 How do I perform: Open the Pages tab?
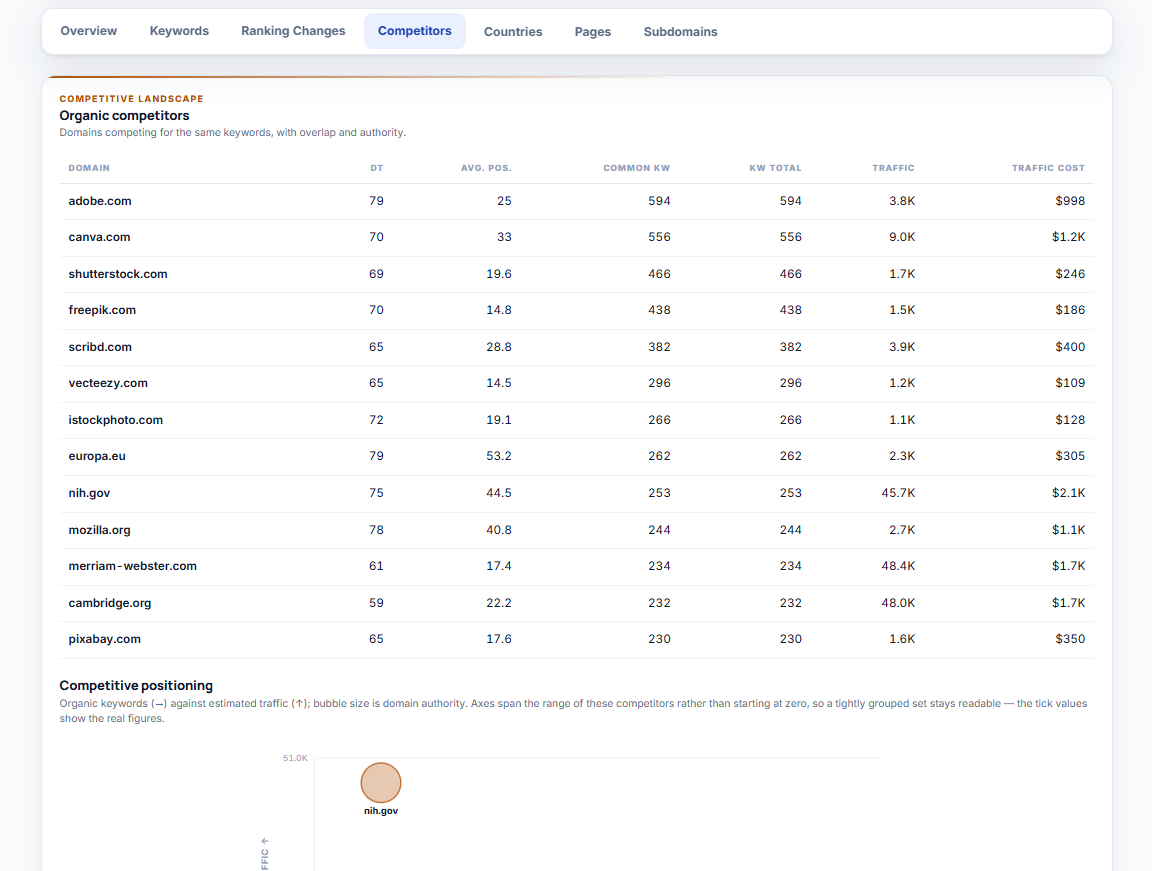(593, 32)
